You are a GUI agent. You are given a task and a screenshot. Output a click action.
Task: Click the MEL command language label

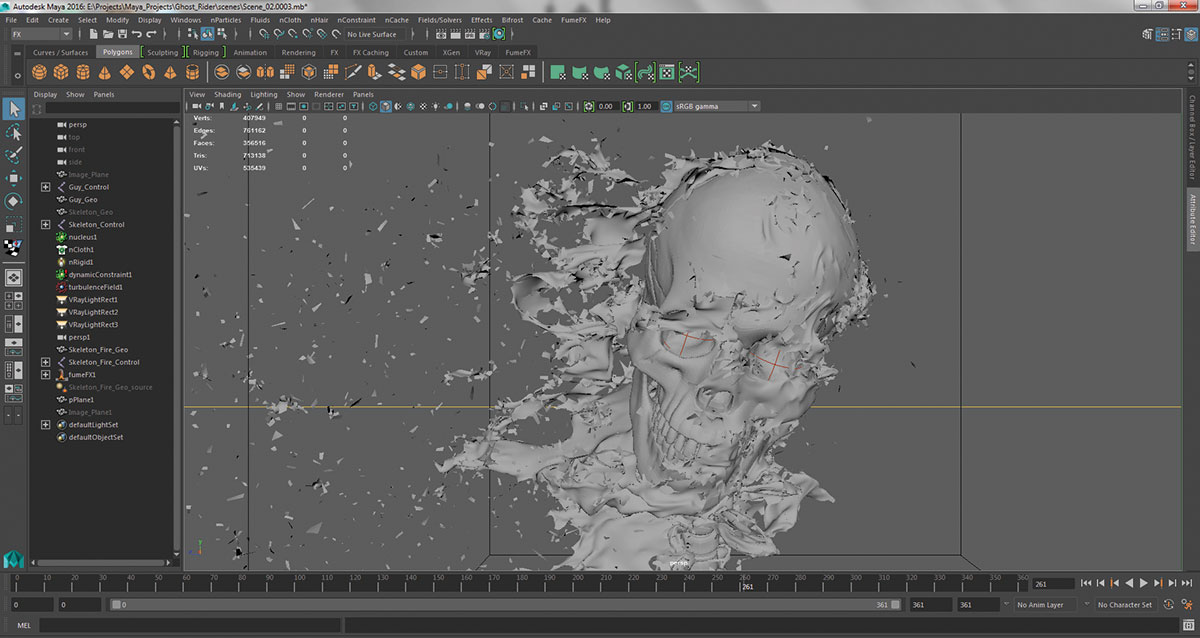click(24, 625)
